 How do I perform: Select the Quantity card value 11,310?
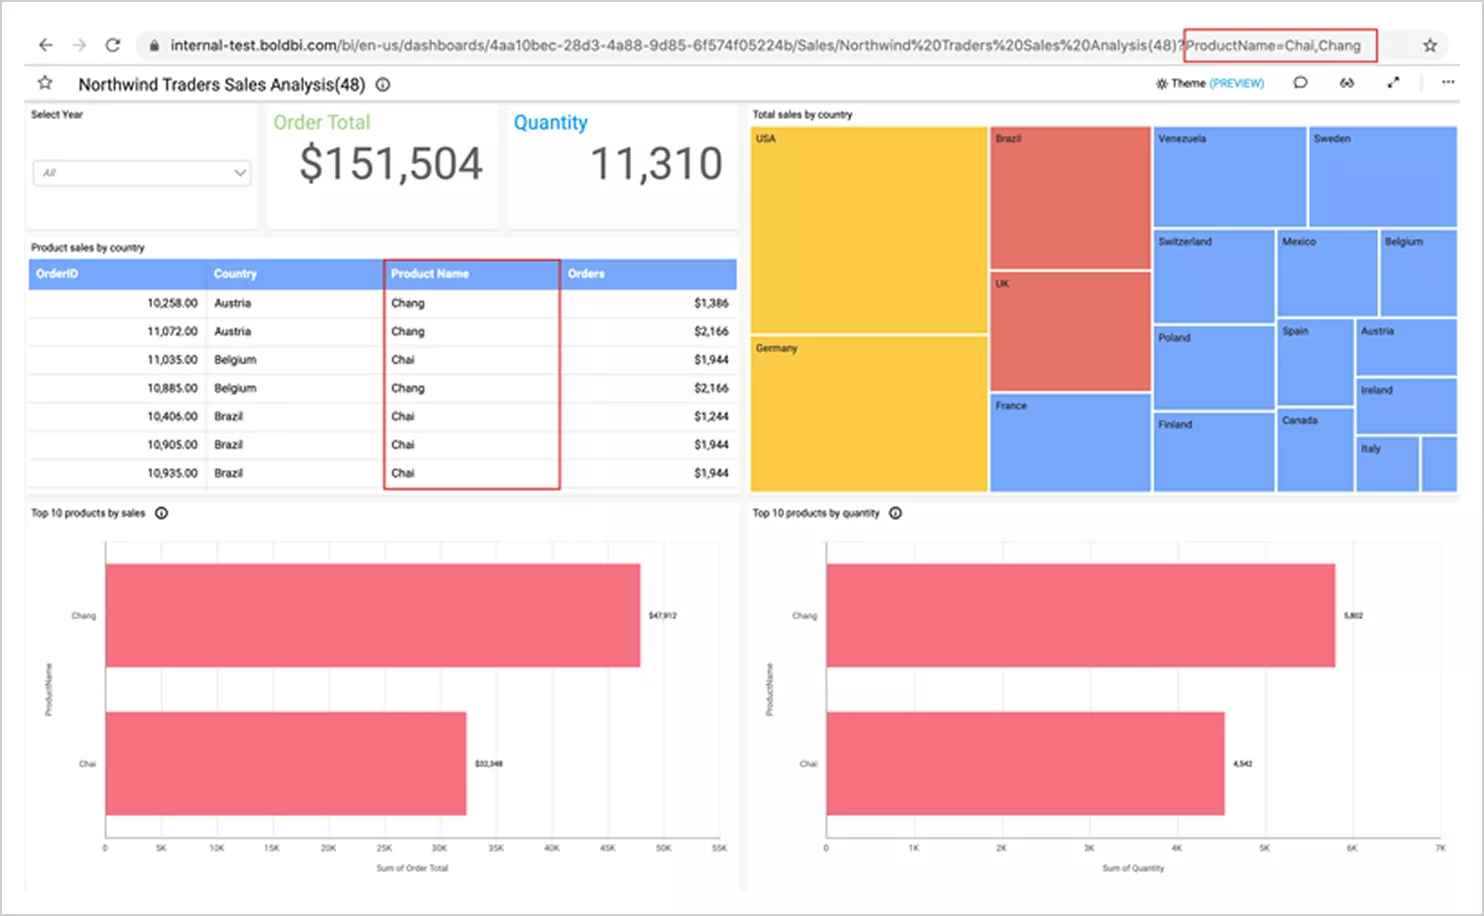656,164
